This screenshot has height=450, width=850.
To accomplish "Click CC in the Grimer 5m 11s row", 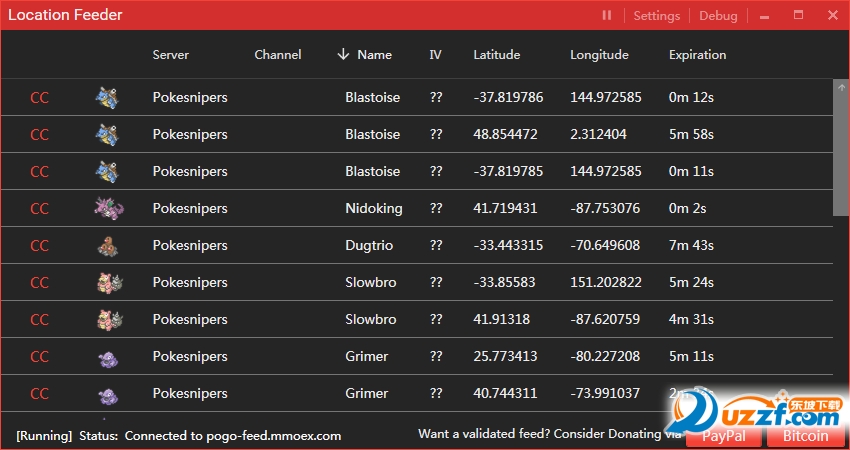I will click(x=39, y=356).
